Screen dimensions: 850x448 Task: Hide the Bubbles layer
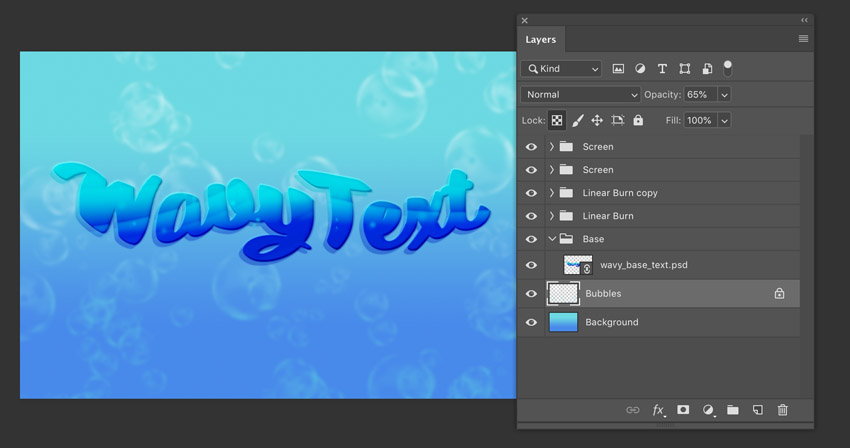531,294
